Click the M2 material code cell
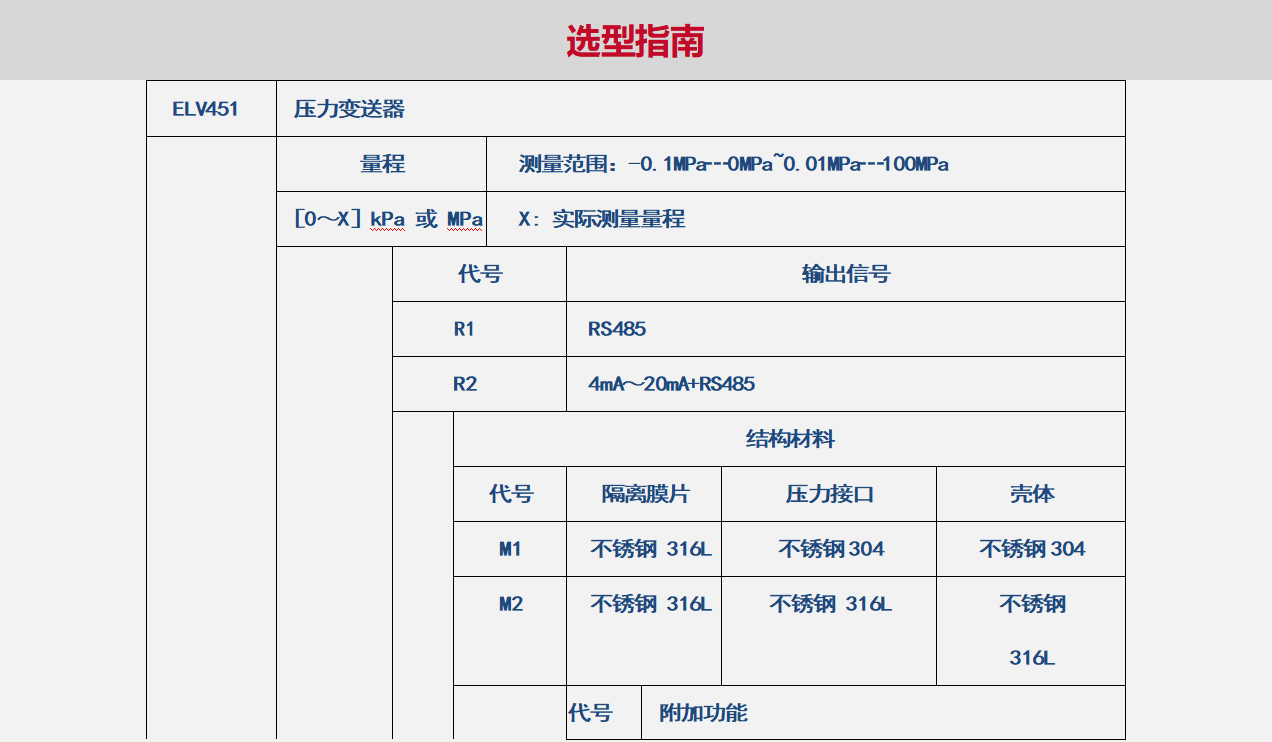Viewport: 1272px width, 742px height. (x=510, y=604)
